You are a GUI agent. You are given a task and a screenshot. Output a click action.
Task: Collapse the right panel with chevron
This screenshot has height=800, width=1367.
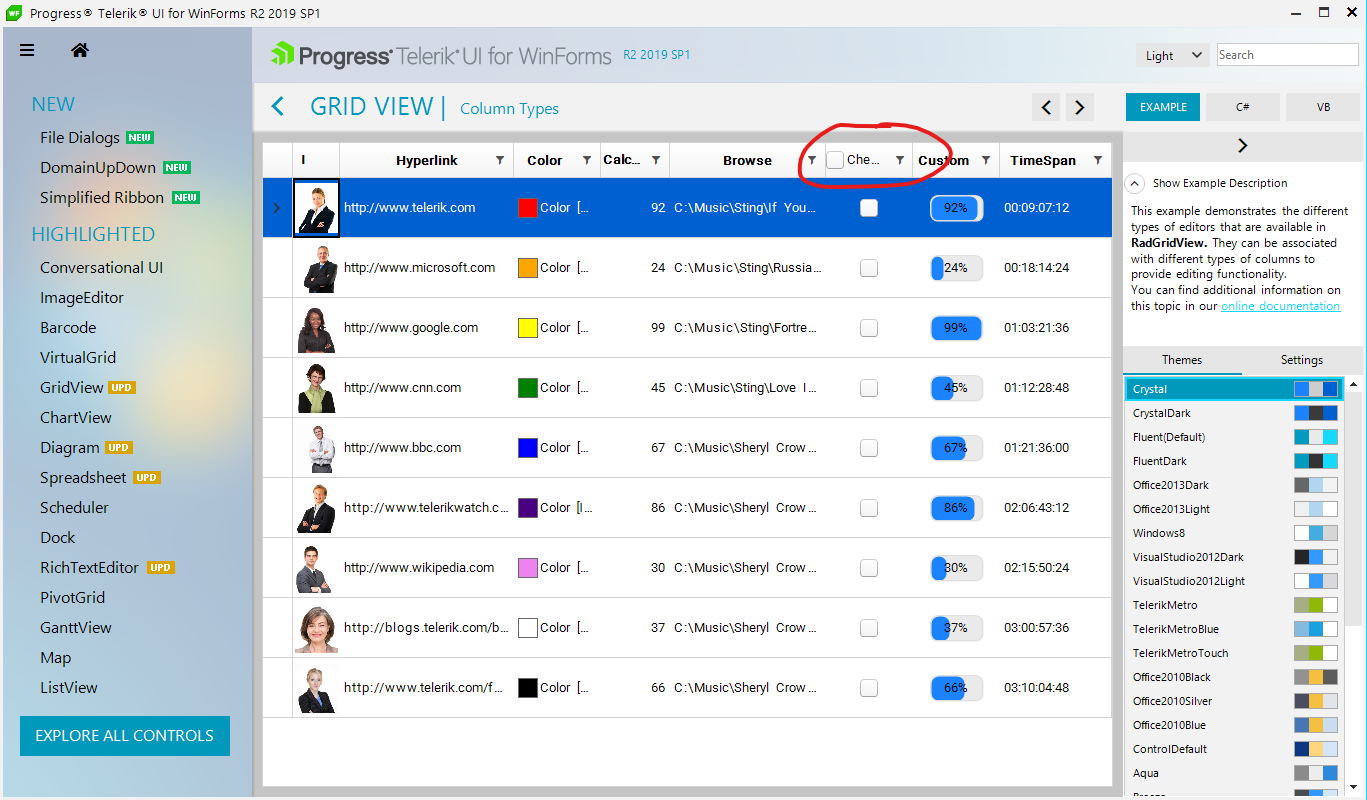pyautogui.click(x=1242, y=146)
